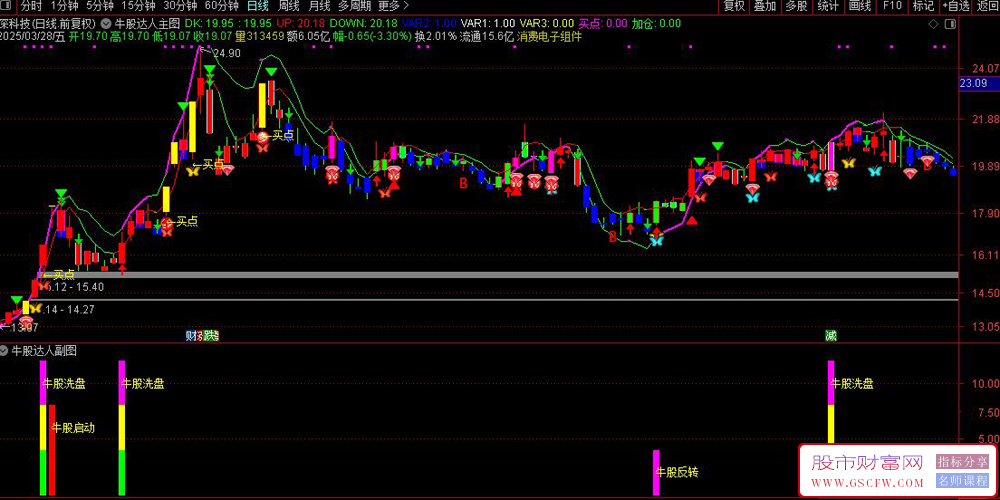This screenshot has height=500, width=1000.
Task: Switch to the 日线 period tab
Action: click(257, 6)
